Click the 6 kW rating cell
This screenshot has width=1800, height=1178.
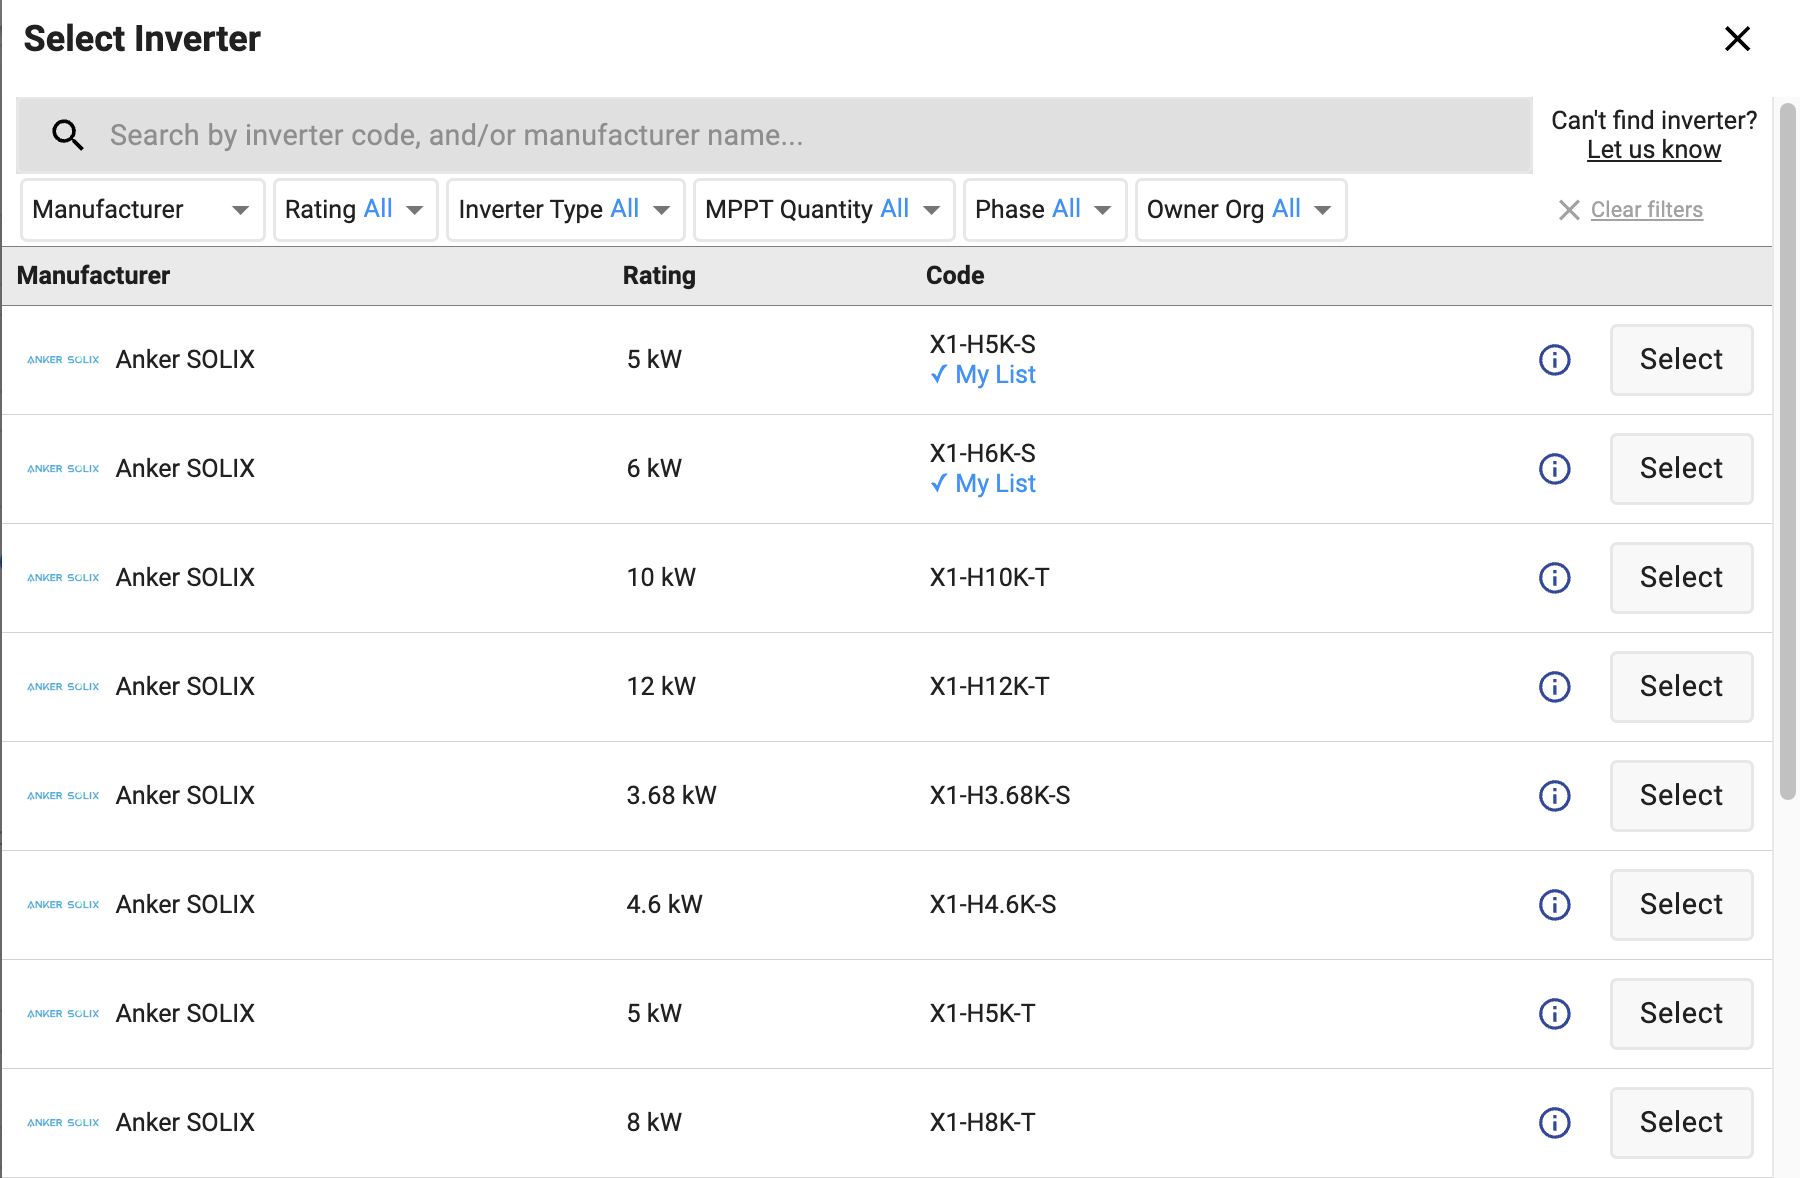(x=654, y=469)
